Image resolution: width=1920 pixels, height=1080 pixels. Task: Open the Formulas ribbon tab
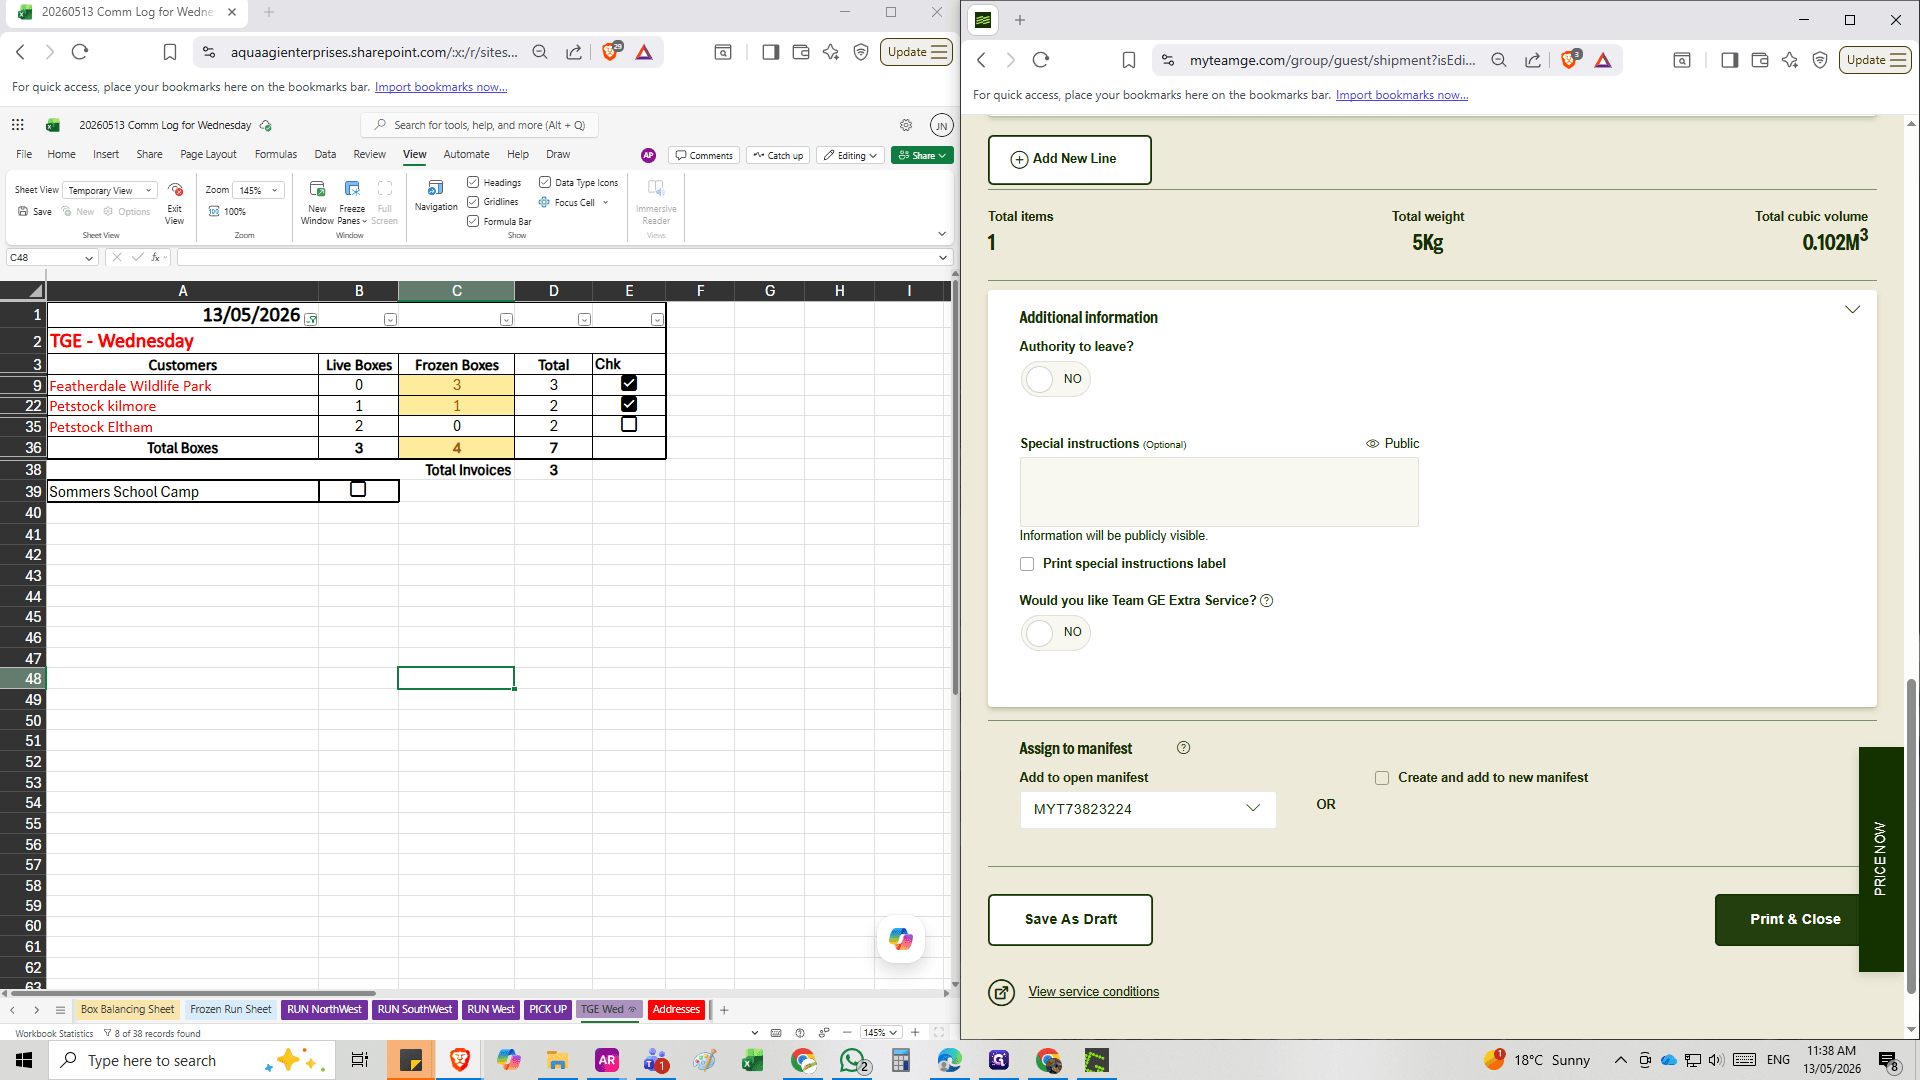[x=276, y=155]
